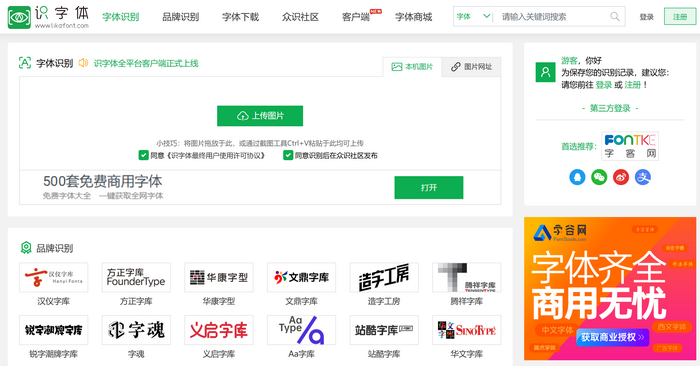
Task: Go to 字体识别 in top navigation
Action: 121,17
